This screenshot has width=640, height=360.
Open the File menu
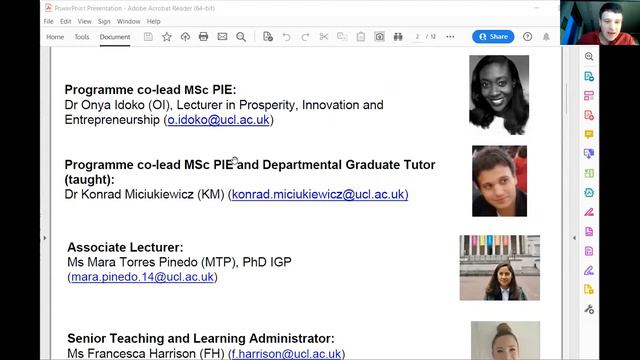49,21
